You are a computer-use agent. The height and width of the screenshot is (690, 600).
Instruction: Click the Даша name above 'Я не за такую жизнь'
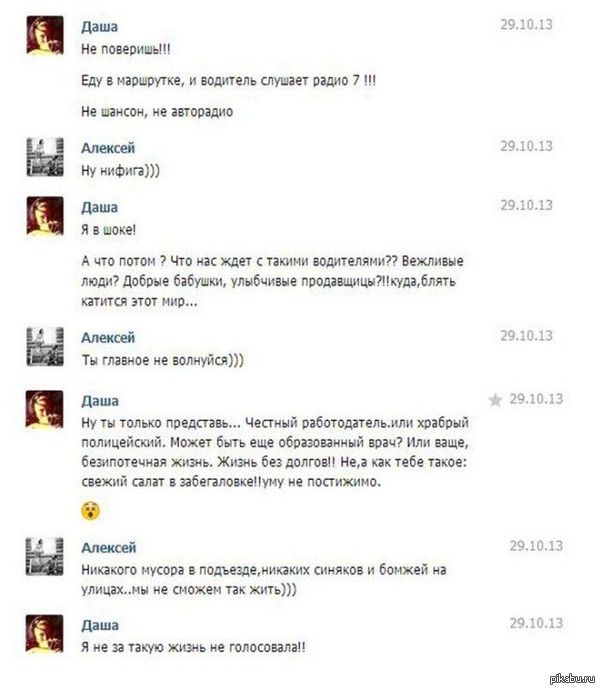100,625
